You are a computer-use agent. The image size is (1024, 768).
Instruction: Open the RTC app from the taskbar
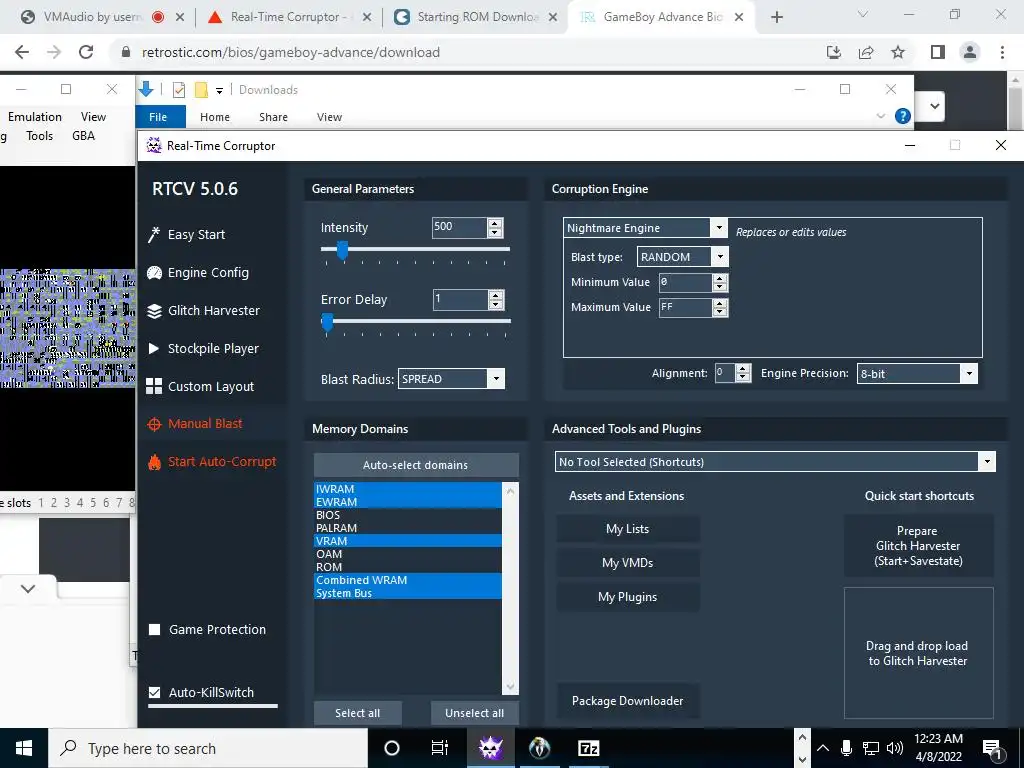(490, 748)
